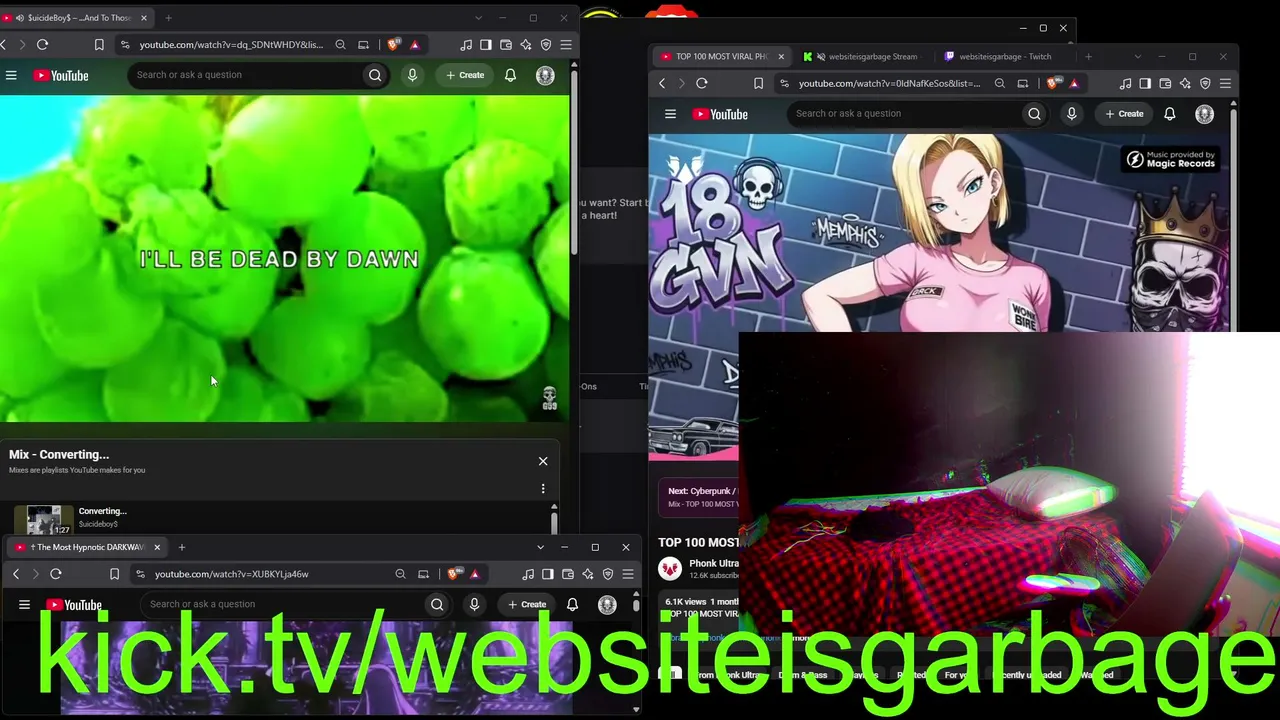Open the browser main menu in the DARKWAVE window
Image resolution: width=1280 pixels, height=720 pixels.
[x=628, y=574]
